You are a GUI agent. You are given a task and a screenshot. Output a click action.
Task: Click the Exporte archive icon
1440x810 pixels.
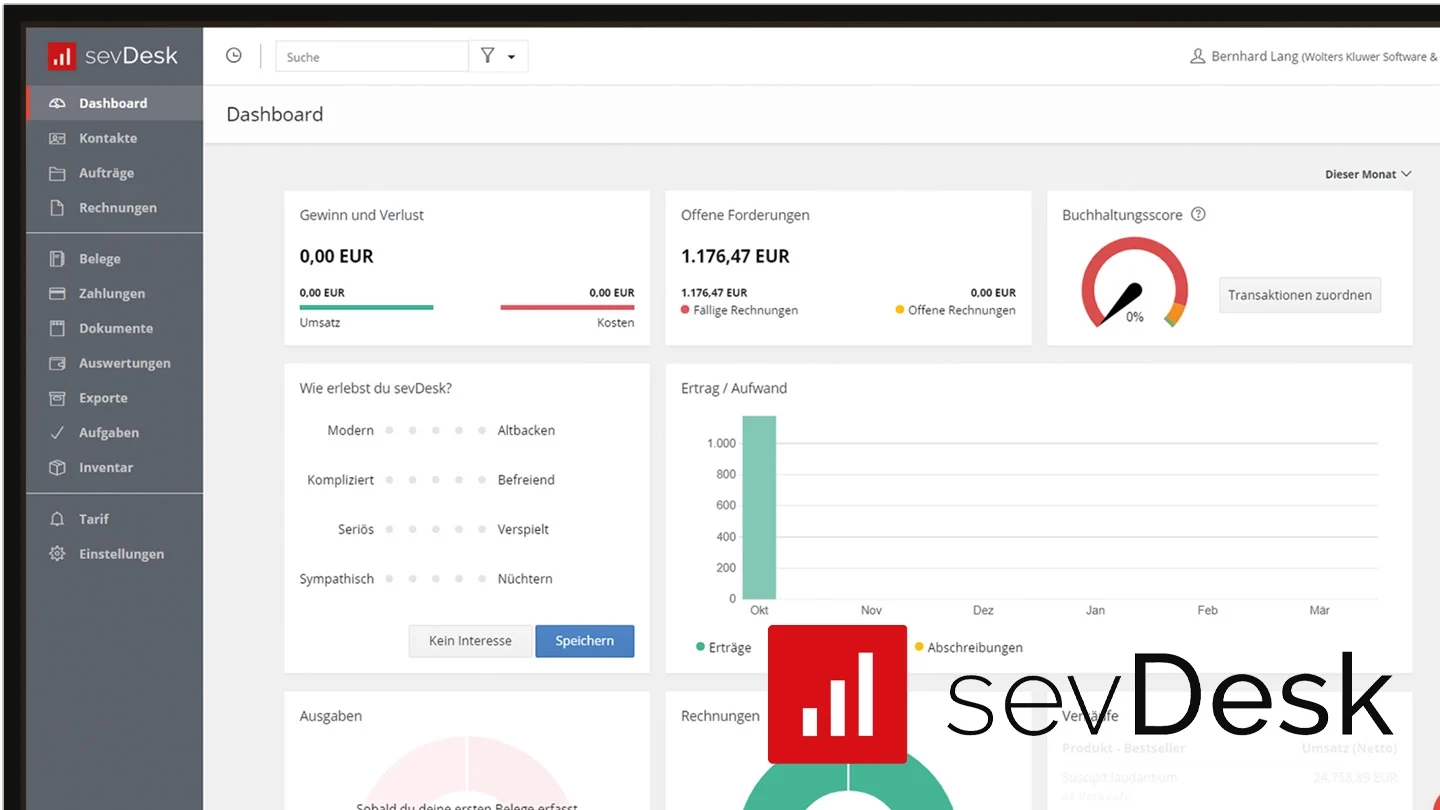tap(57, 398)
